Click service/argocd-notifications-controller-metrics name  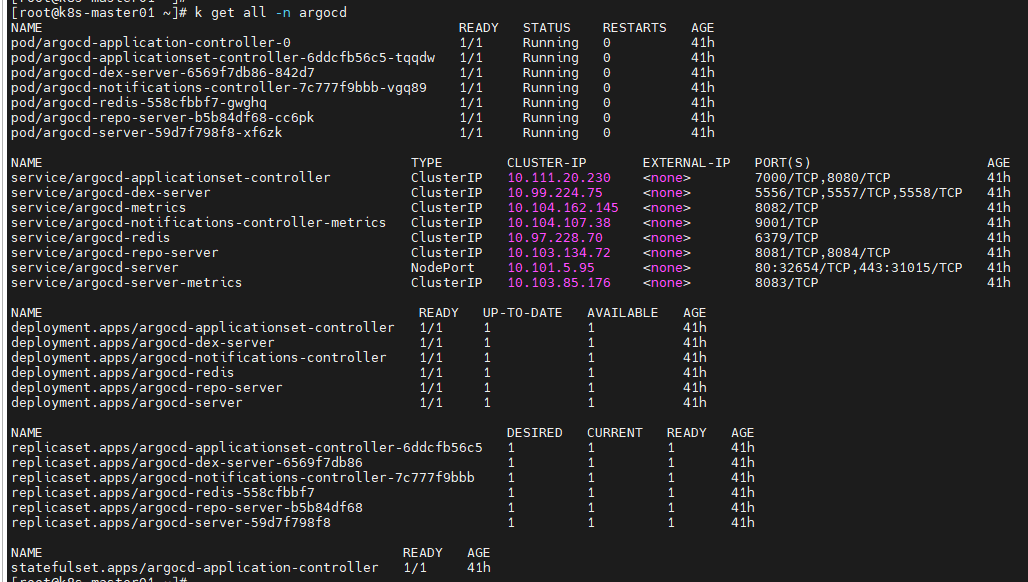(199, 223)
